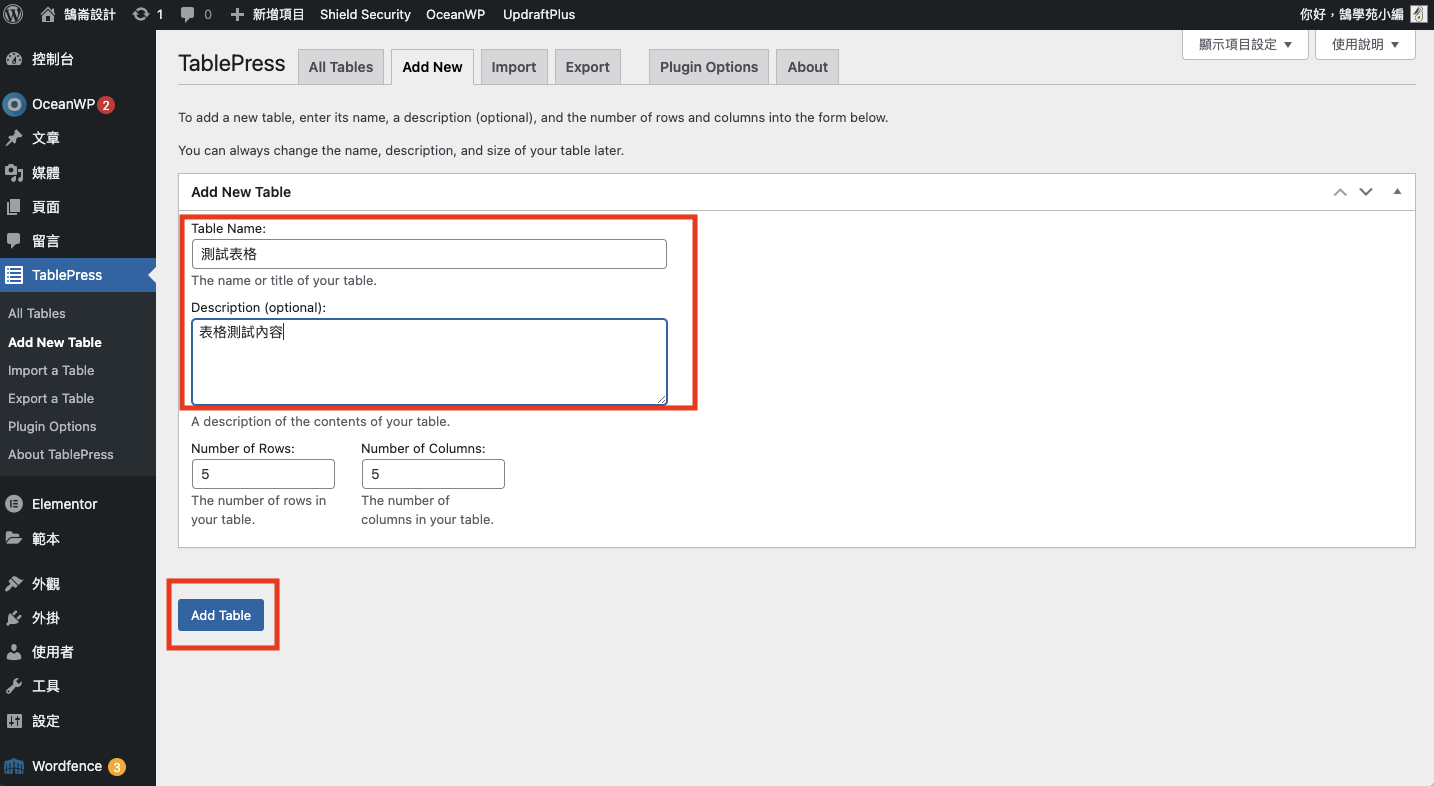Expand the 顯示項目設定 screen options dropdown

[1245, 45]
